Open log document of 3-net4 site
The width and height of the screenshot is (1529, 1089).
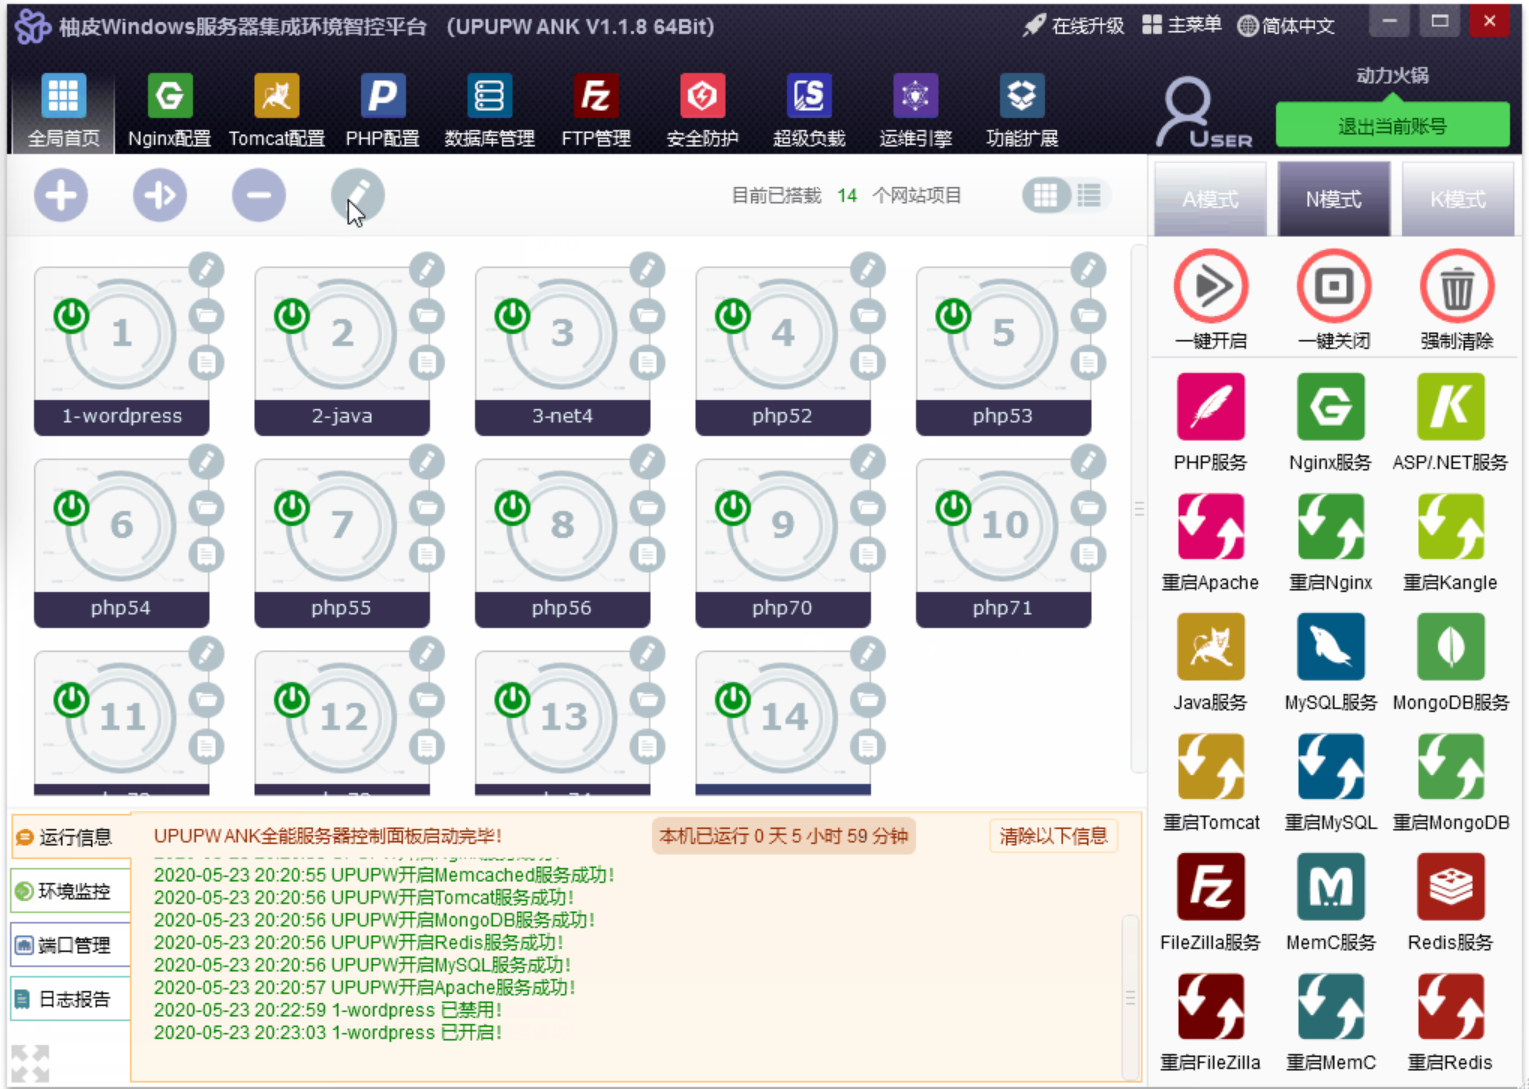(648, 362)
